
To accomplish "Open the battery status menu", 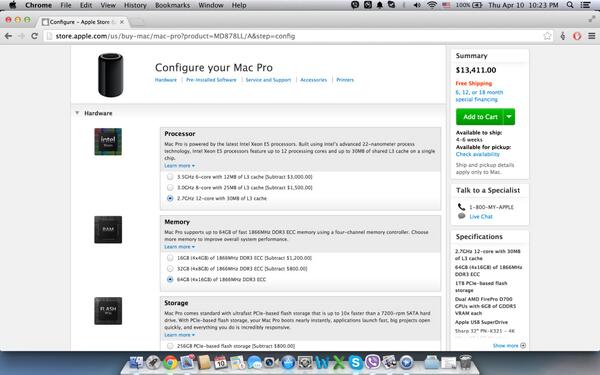I will point(469,5).
